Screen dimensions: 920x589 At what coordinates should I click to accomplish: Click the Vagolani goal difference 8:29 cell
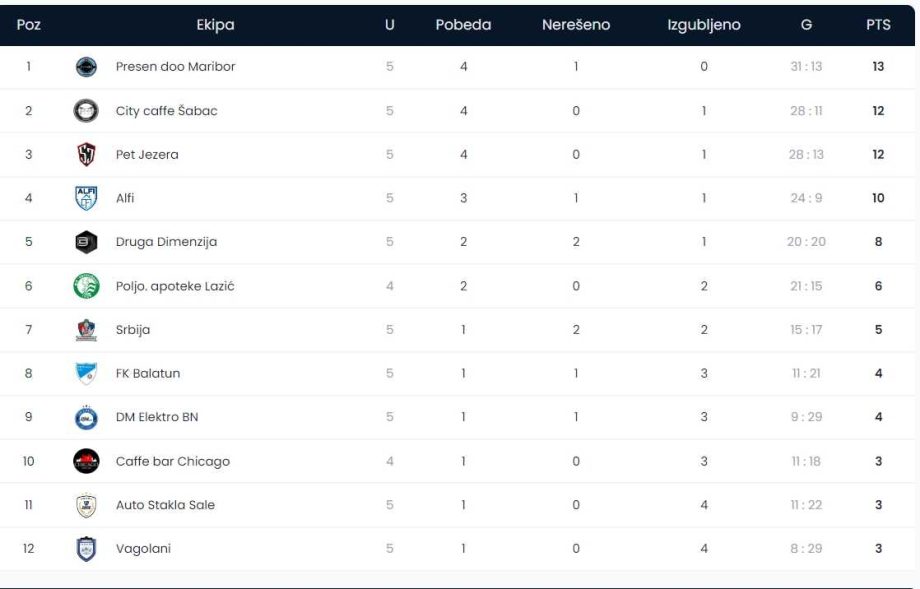coord(806,548)
